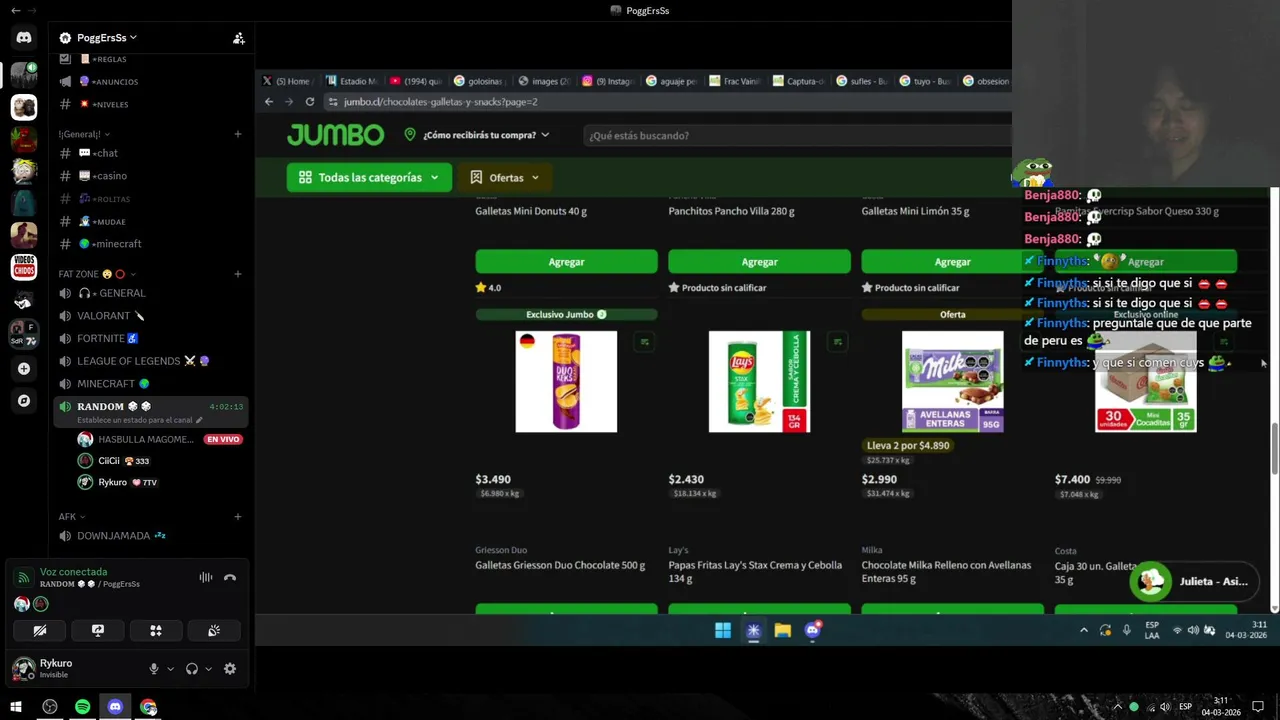This screenshot has width=1280, height=720.
Task: Focus the ¿Qué estás buscando? search box
Action: [x=797, y=135]
